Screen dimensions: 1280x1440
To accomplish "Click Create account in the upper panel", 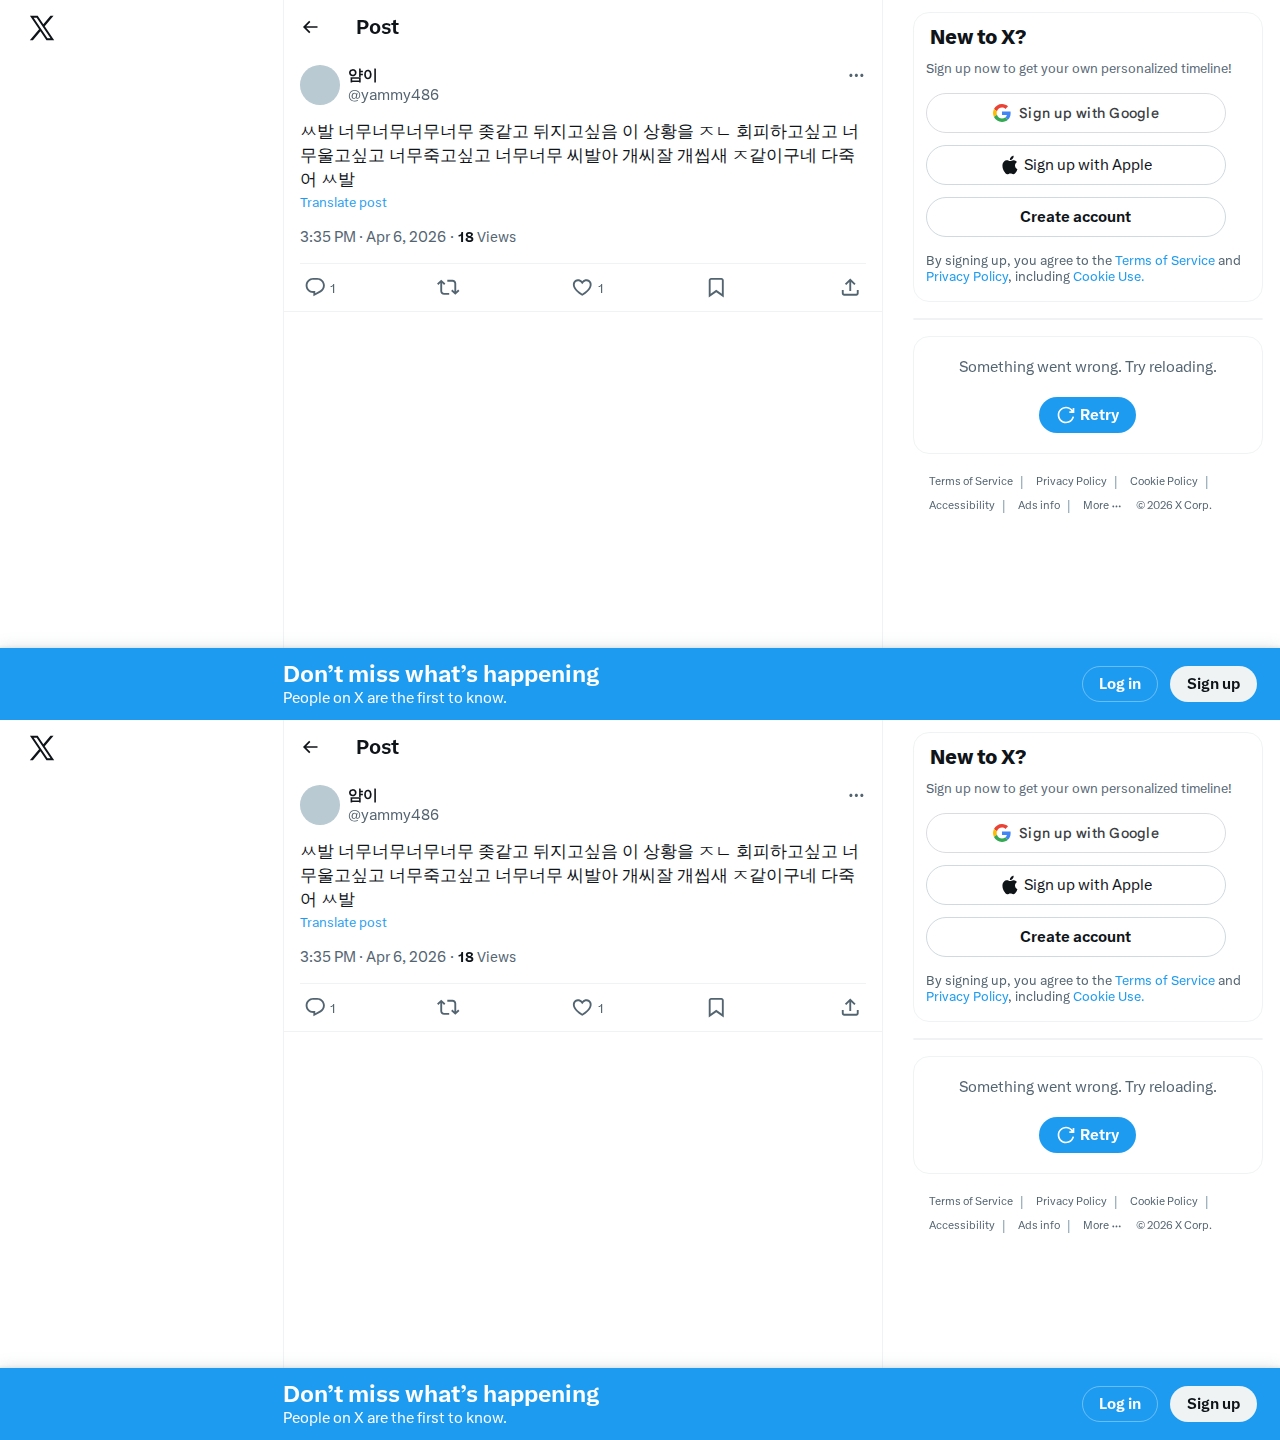I will [1076, 217].
